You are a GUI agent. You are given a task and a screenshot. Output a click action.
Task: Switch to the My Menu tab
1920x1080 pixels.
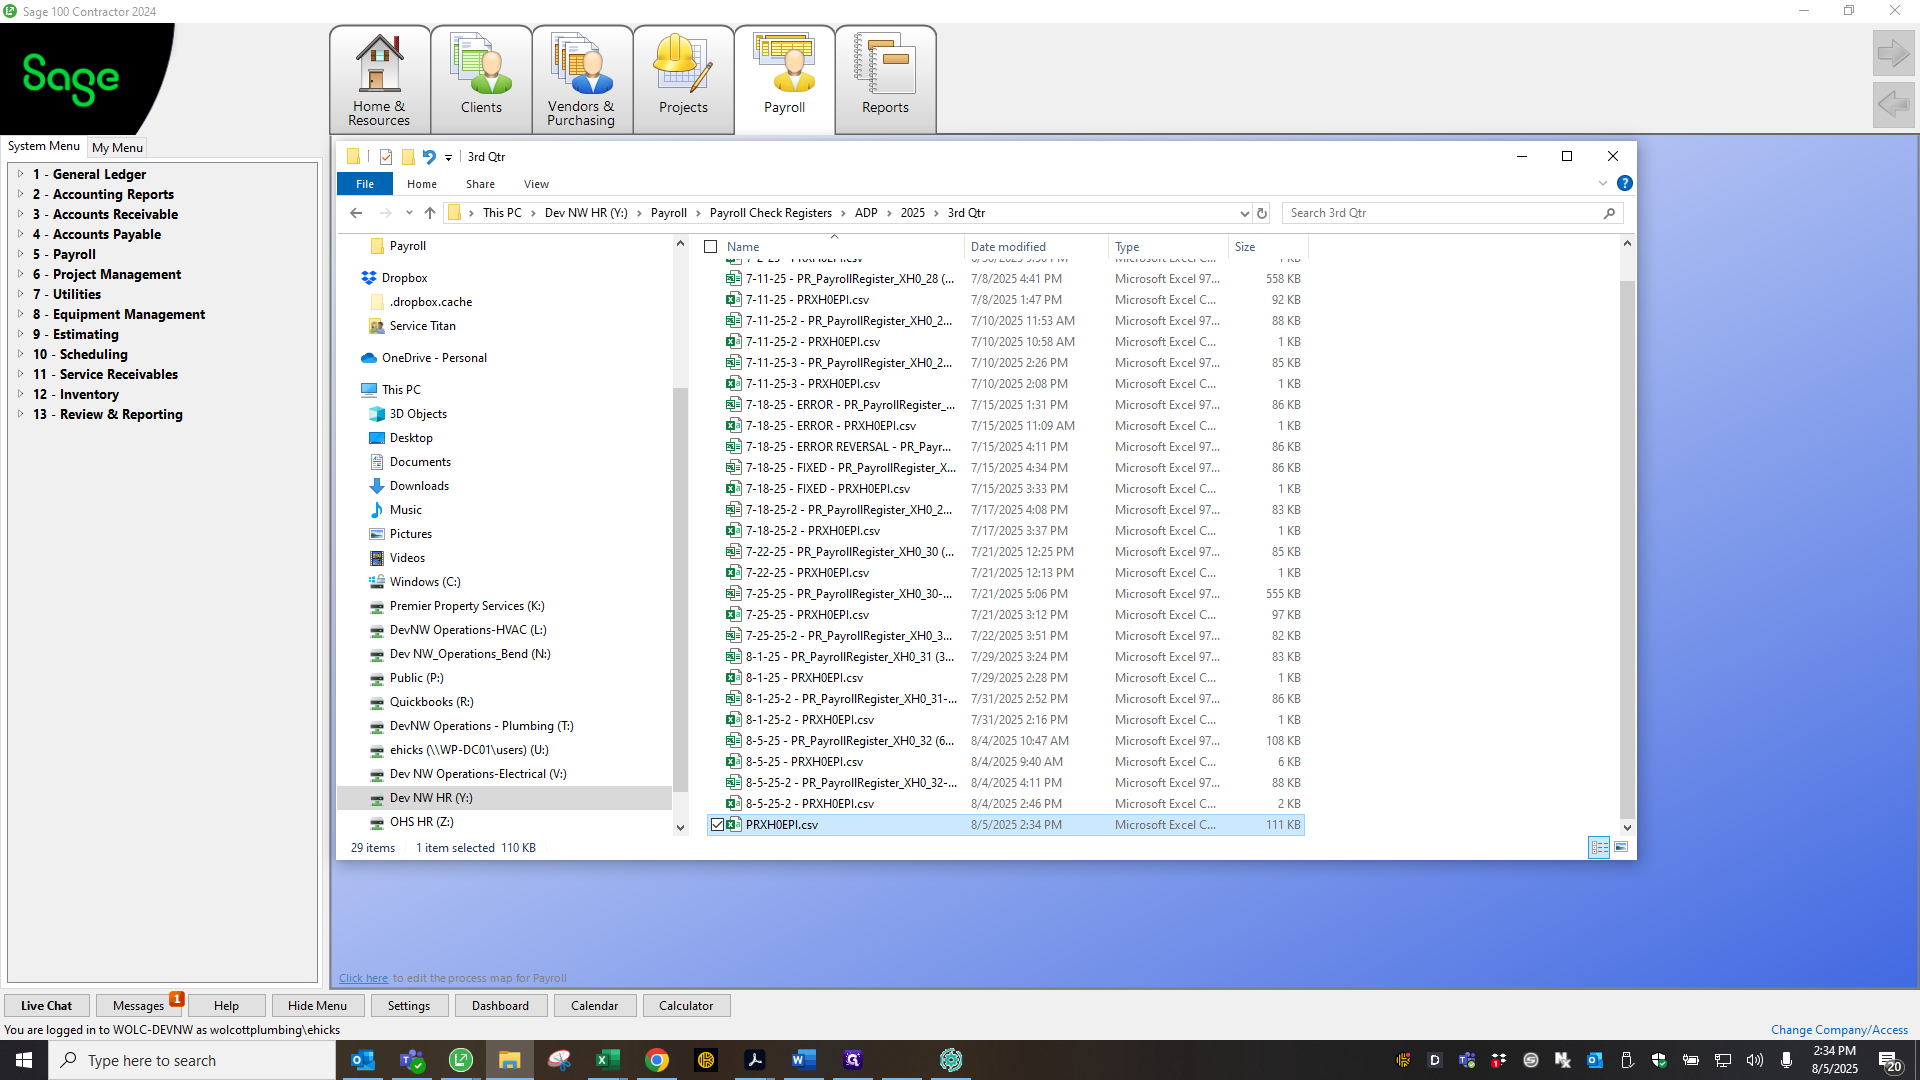pos(117,147)
